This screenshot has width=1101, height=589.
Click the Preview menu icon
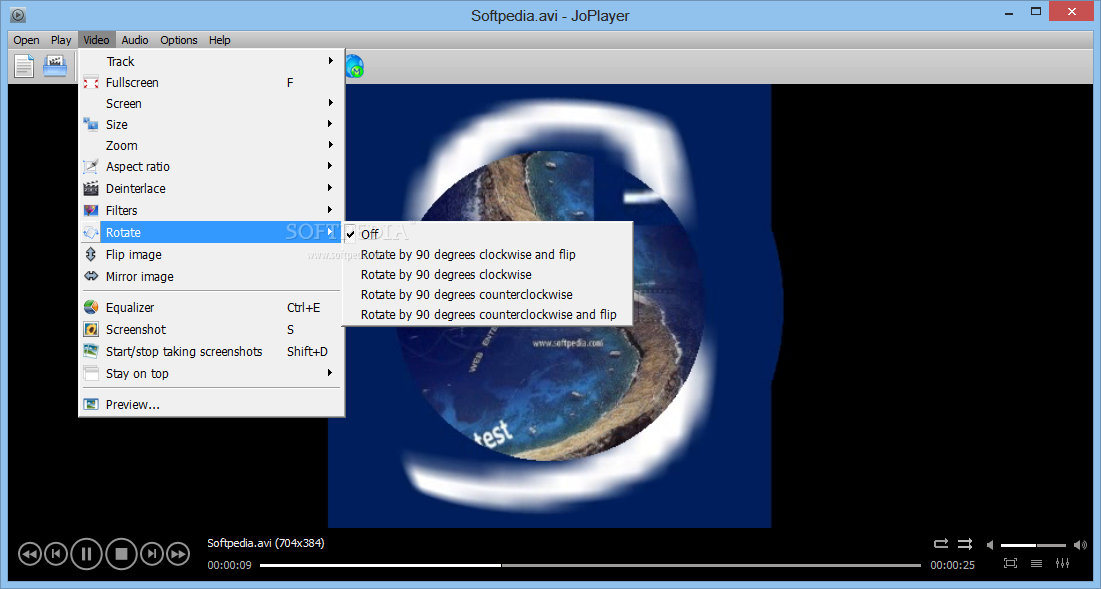[x=91, y=404]
